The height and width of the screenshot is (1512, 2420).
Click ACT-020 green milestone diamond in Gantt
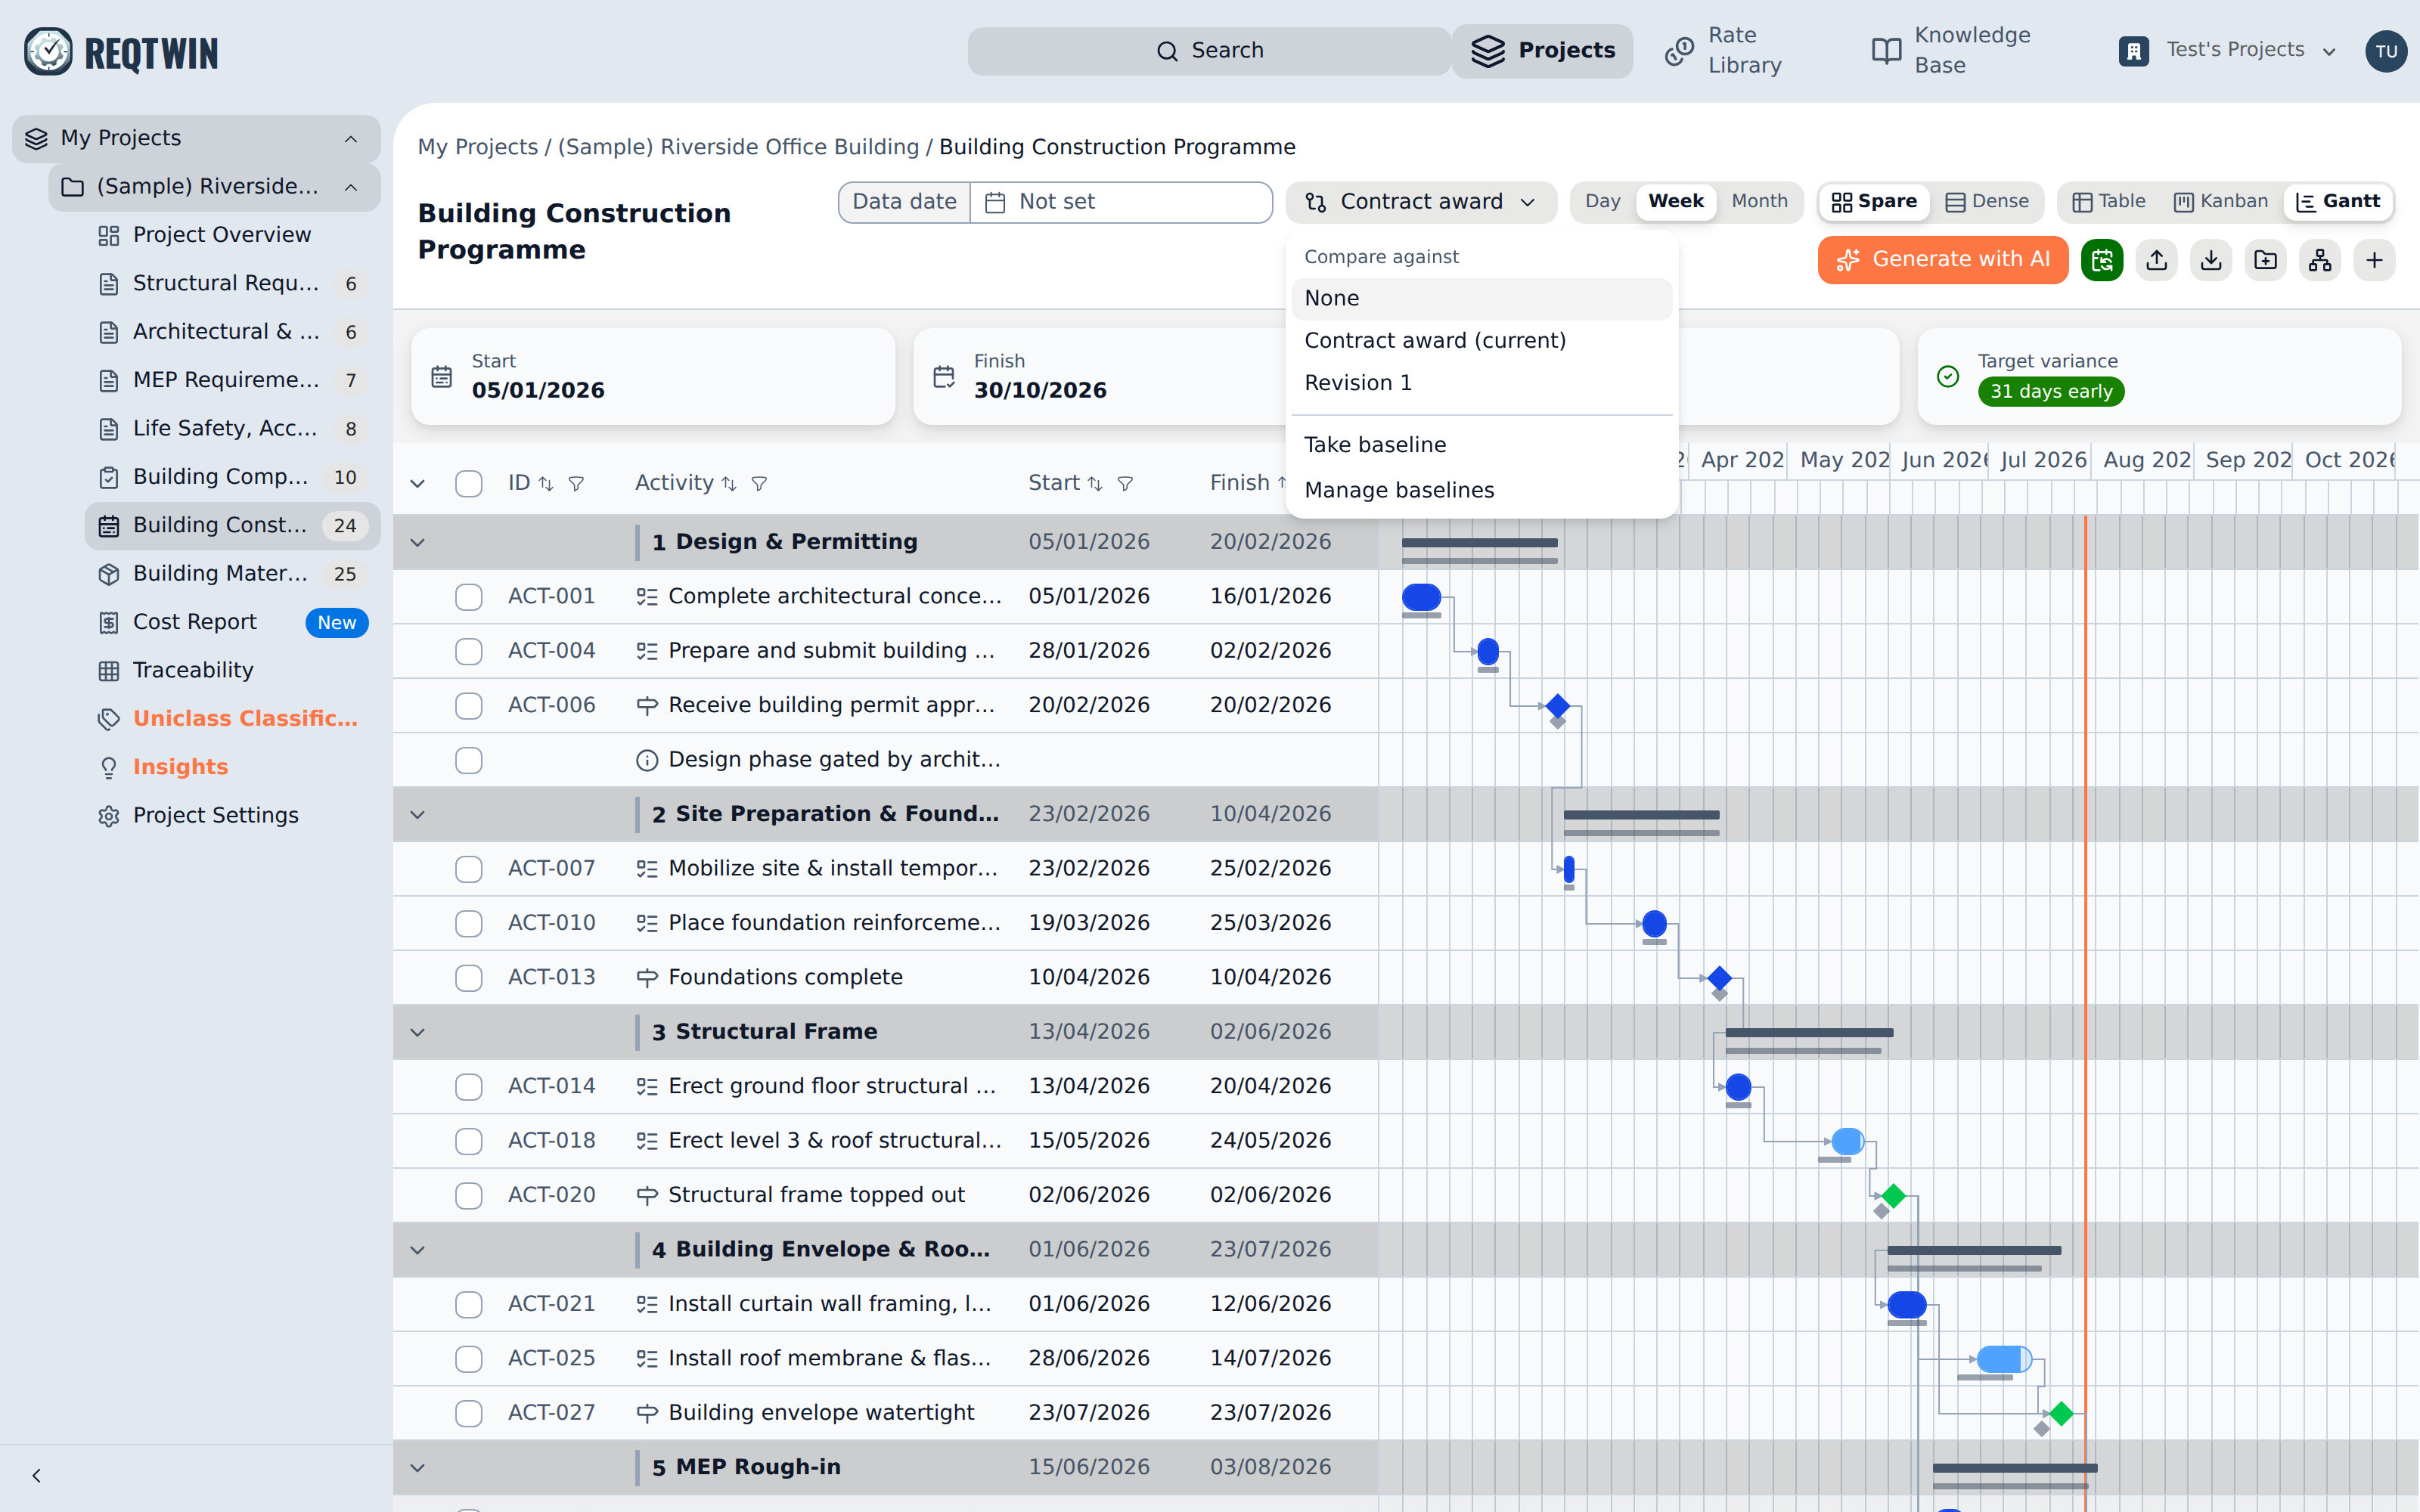[1893, 1196]
